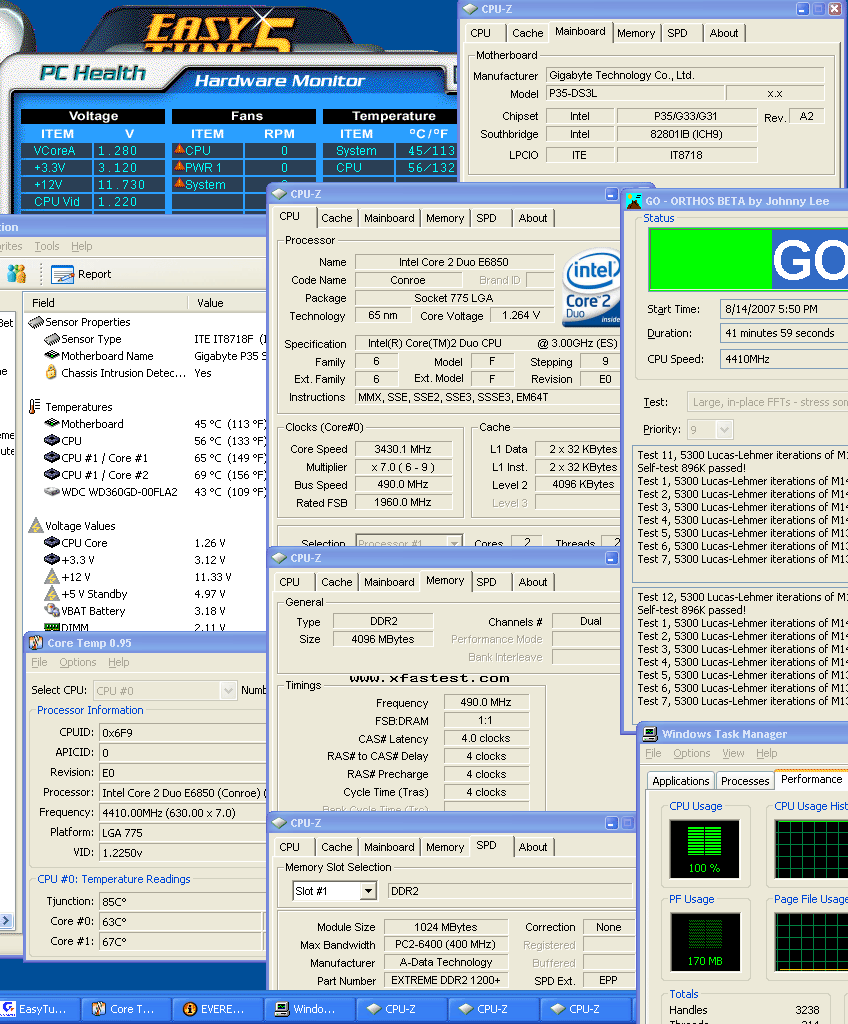The height and width of the screenshot is (1024, 848).
Task: Open Select CPU dropdown in Core Temp
Action: click(x=228, y=690)
